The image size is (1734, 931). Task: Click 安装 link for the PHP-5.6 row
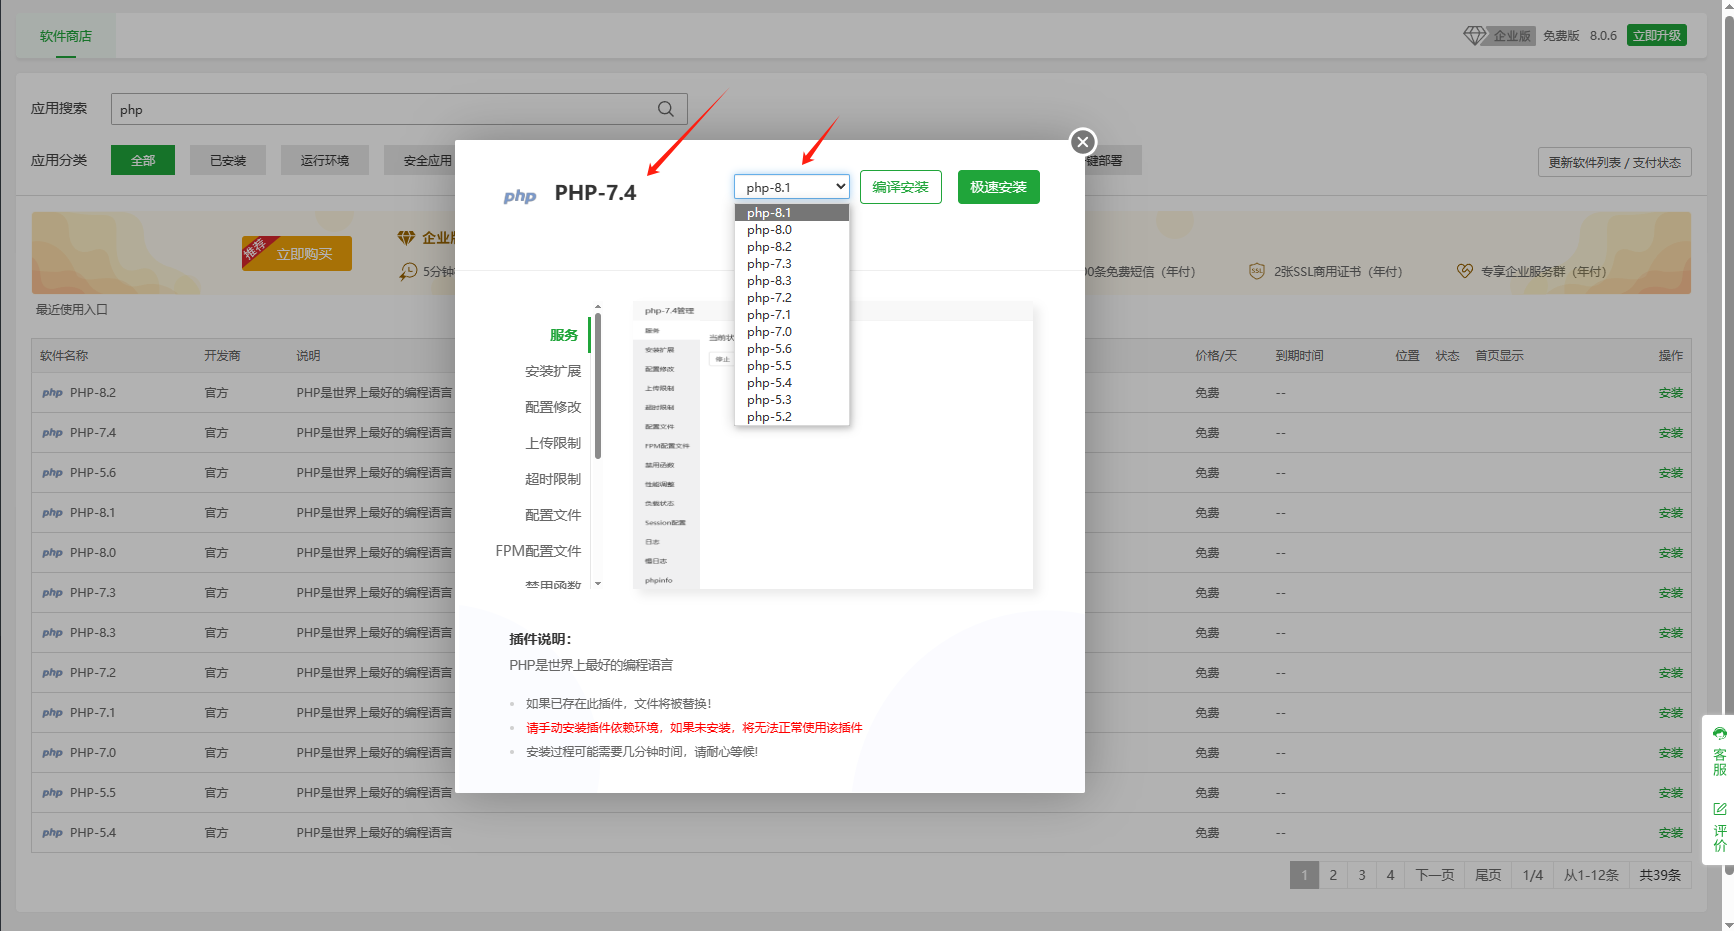pyautogui.click(x=1670, y=473)
